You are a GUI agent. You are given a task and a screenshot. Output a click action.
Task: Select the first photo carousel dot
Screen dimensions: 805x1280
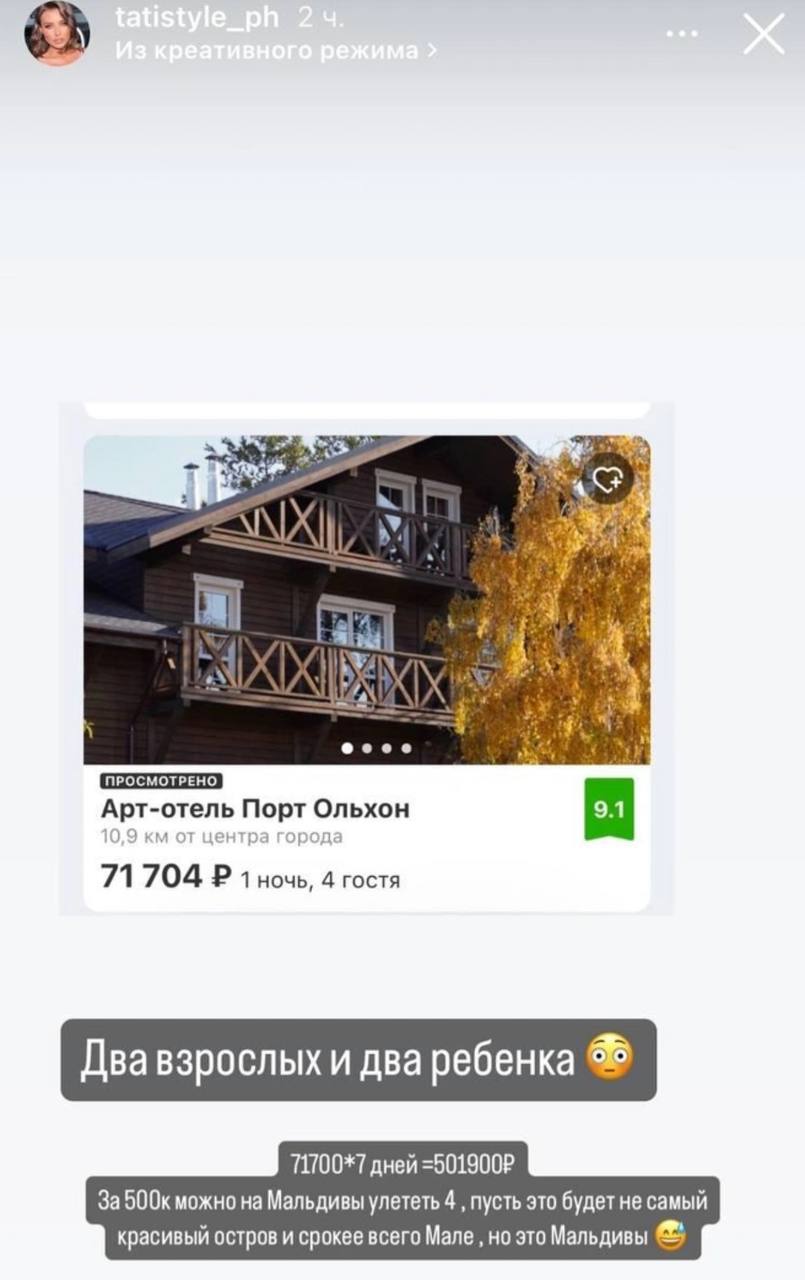(x=347, y=747)
